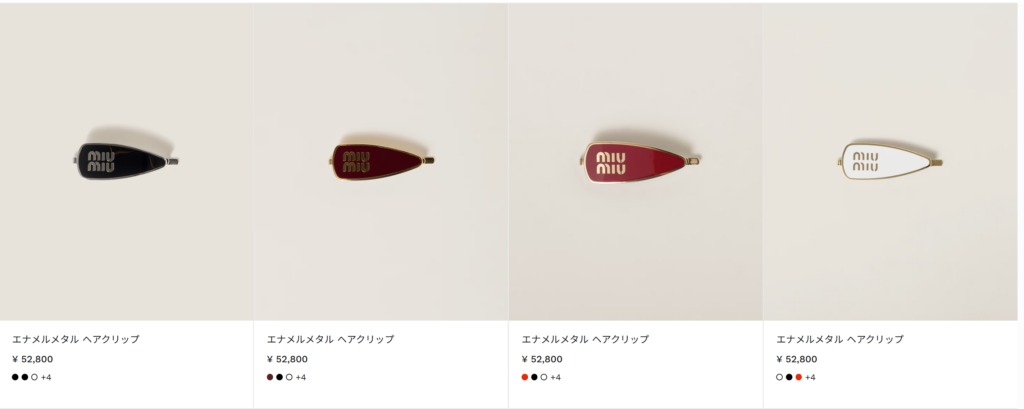
Task: Click the product title under the white clip
Action: (x=840, y=339)
